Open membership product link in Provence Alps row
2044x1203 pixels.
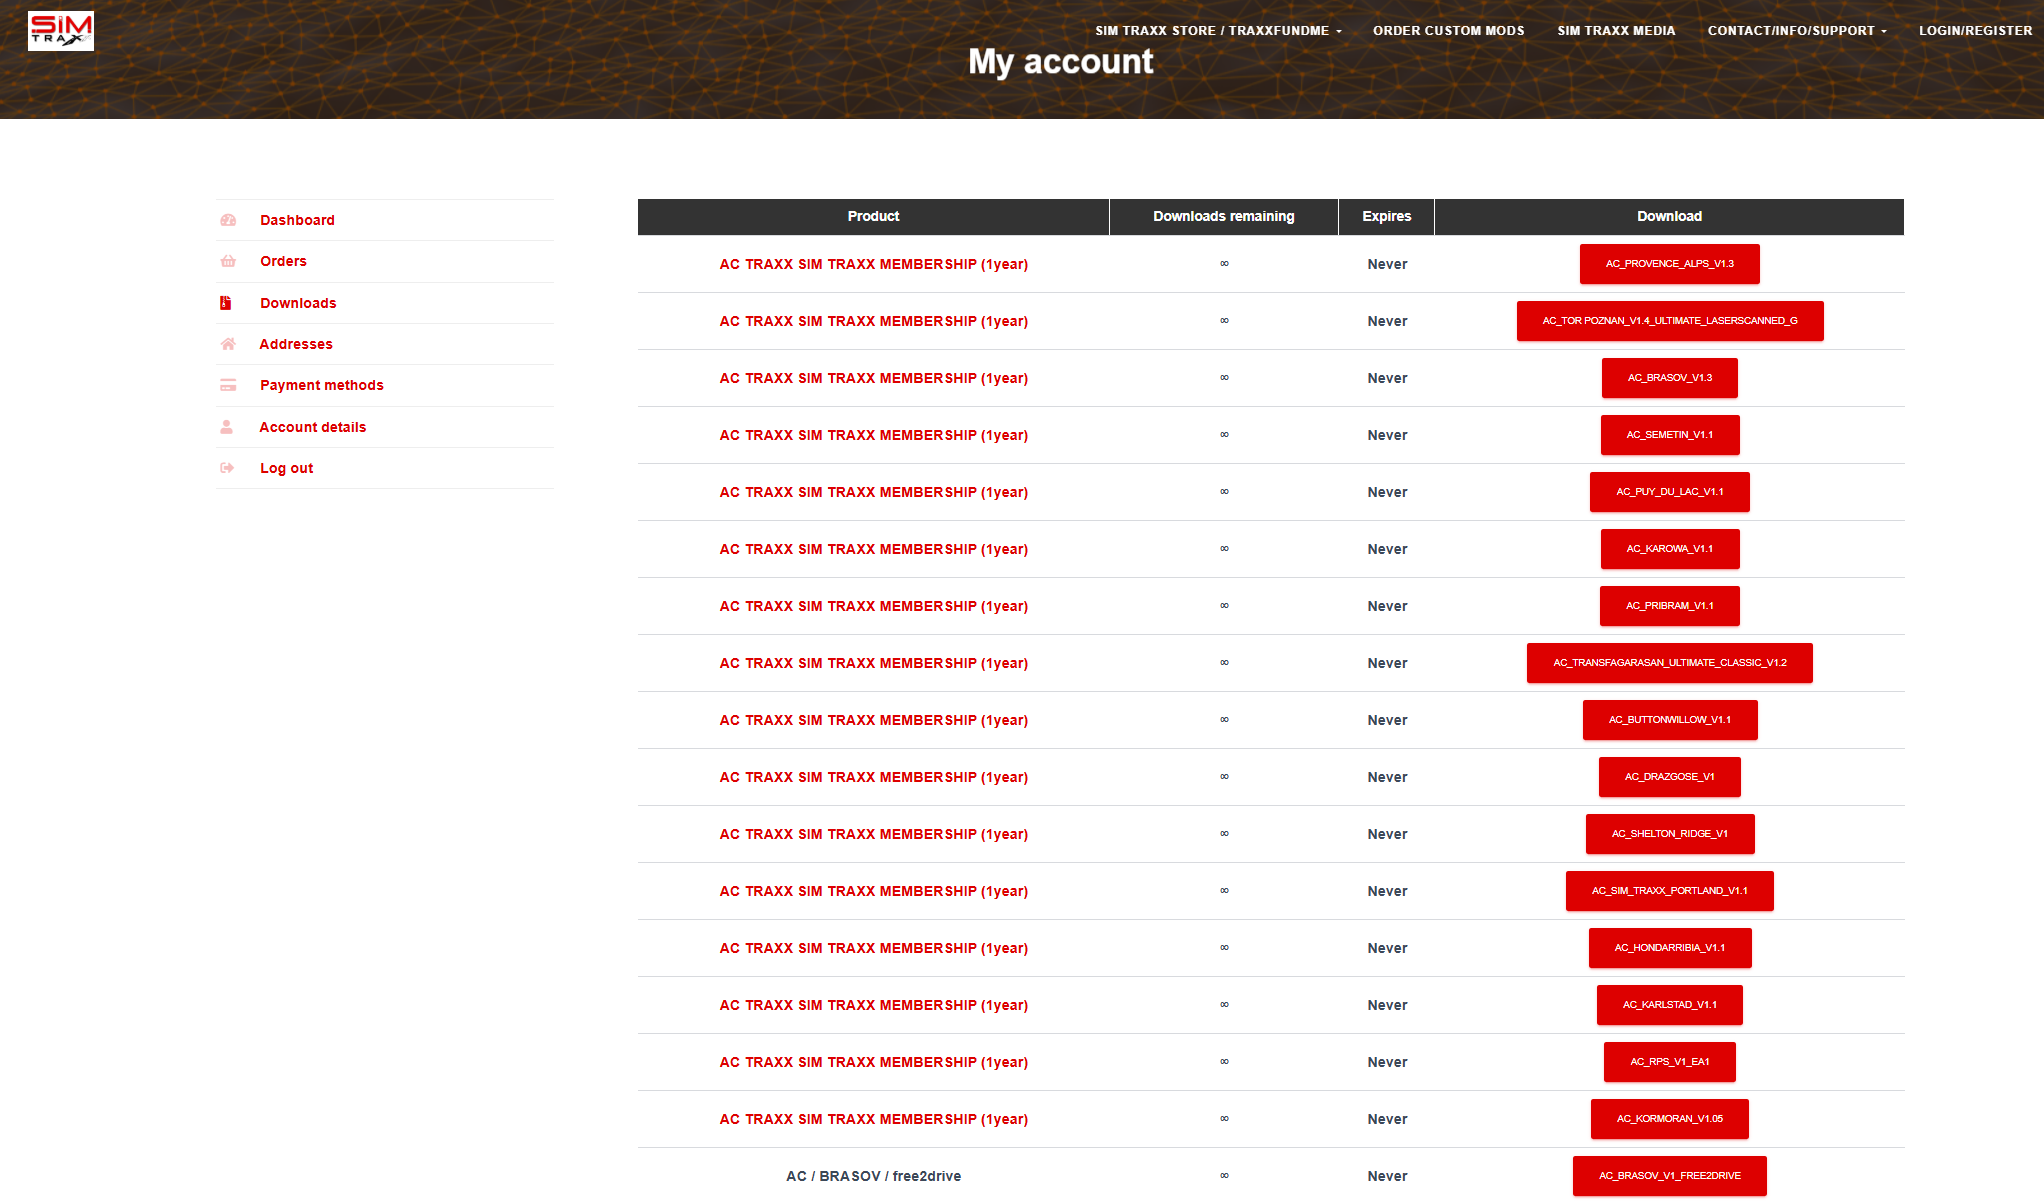(x=874, y=264)
